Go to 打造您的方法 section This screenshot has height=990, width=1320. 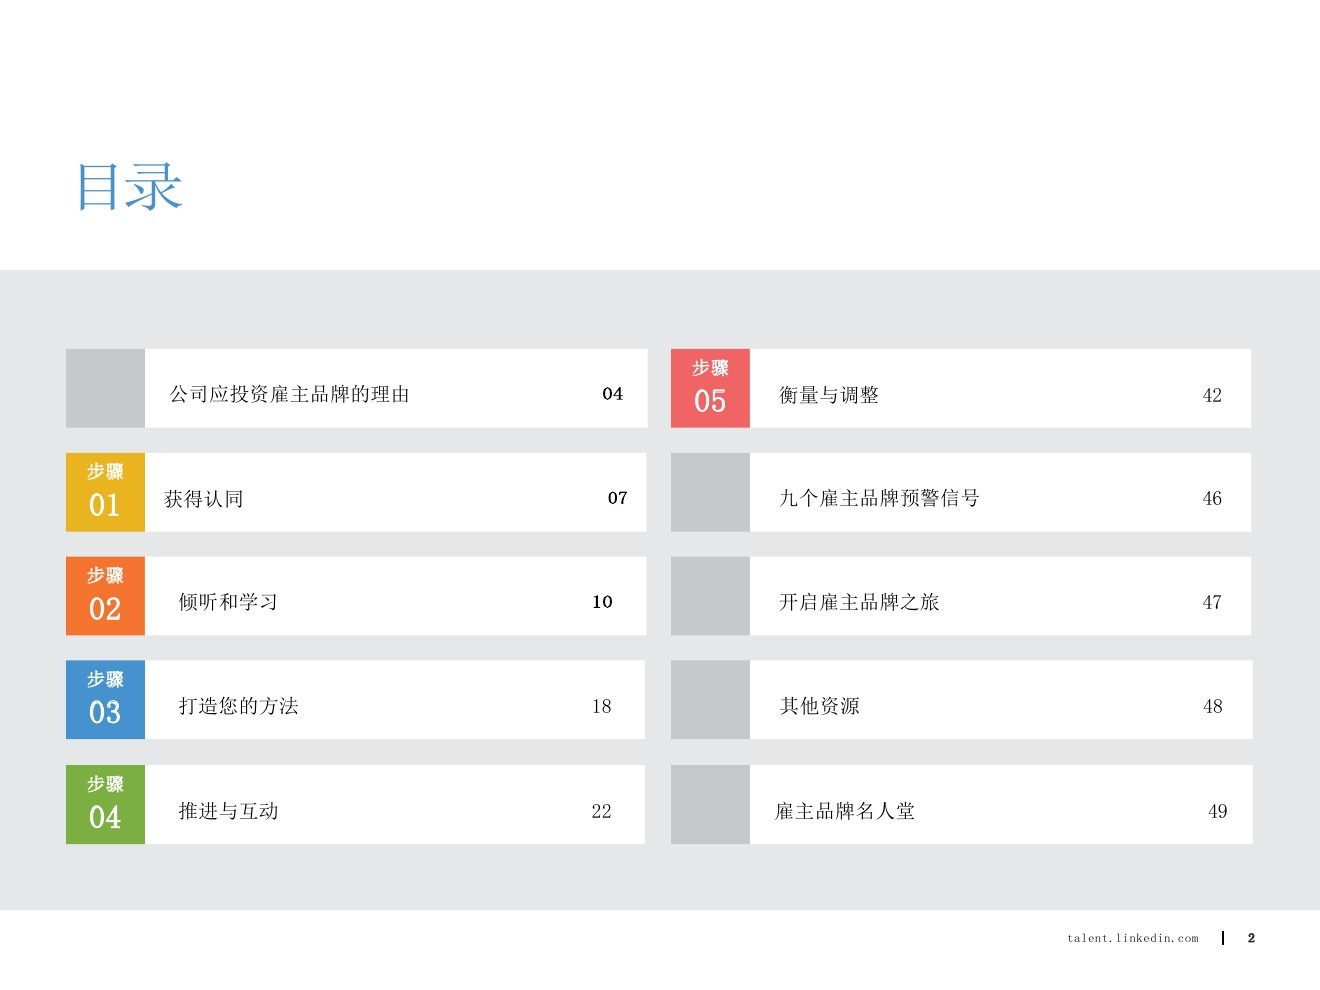tap(238, 706)
